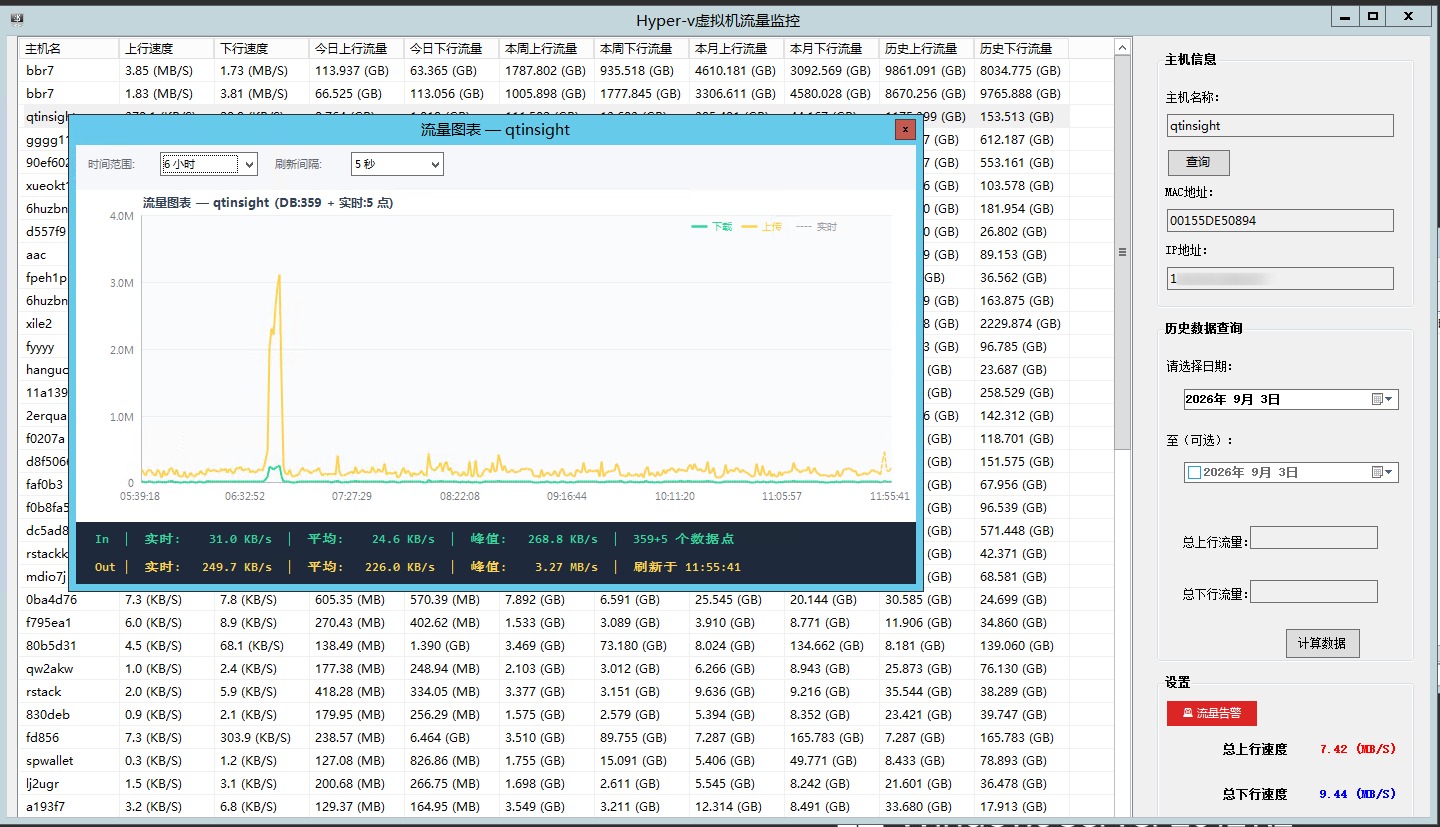Sort by the 下行速度 column header

(261, 48)
